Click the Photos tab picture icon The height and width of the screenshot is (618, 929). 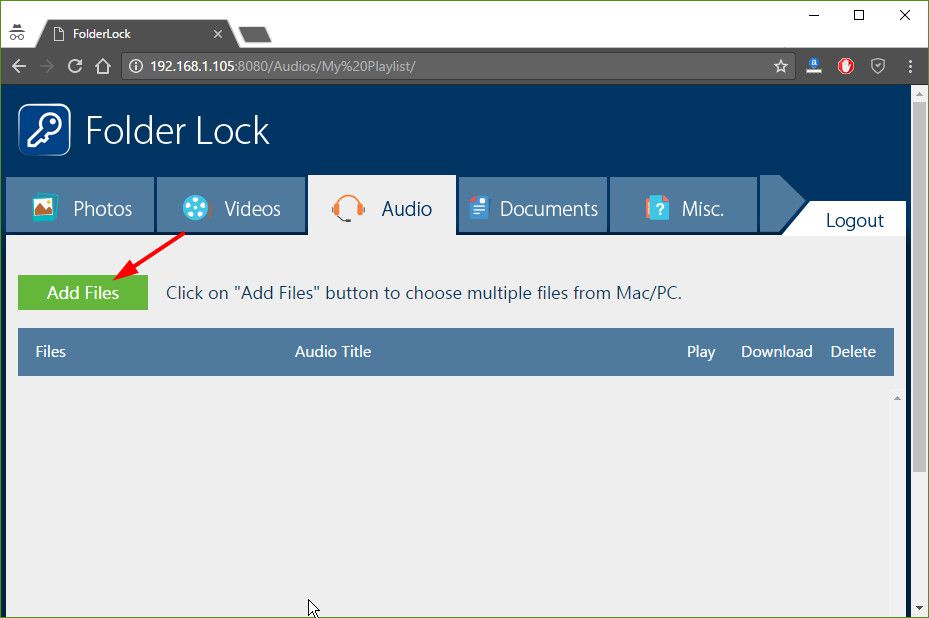[x=44, y=207]
